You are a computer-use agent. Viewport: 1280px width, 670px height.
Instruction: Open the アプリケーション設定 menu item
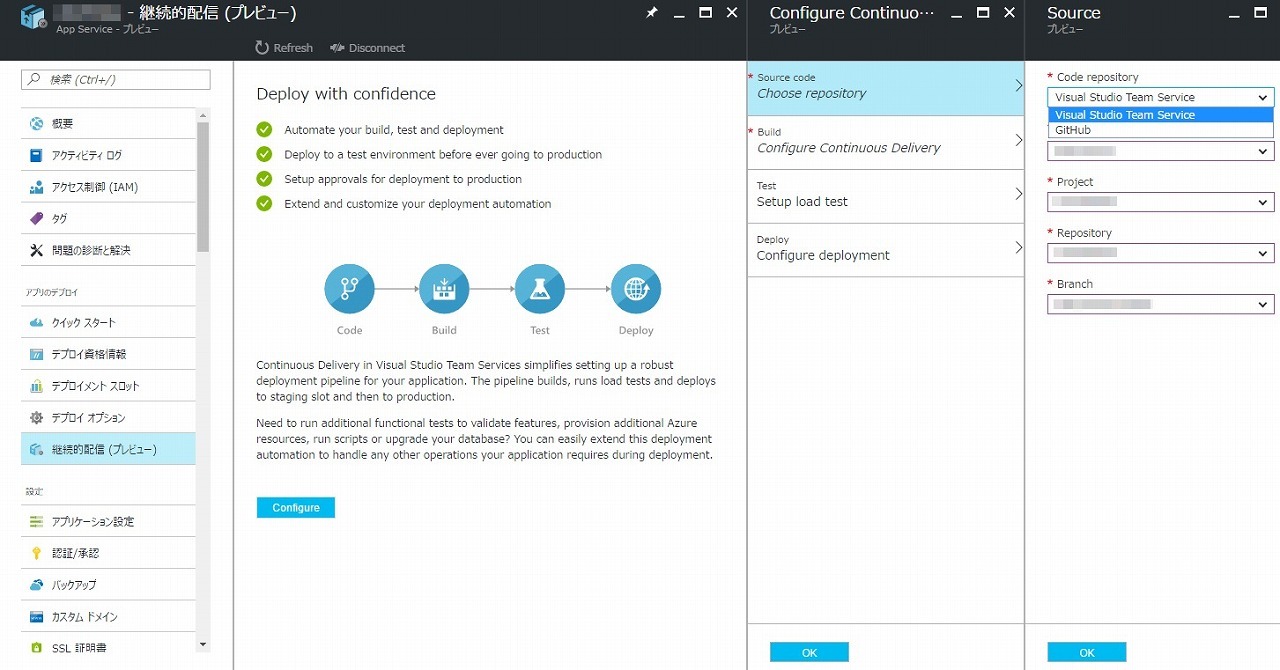pyautogui.click(x=108, y=522)
